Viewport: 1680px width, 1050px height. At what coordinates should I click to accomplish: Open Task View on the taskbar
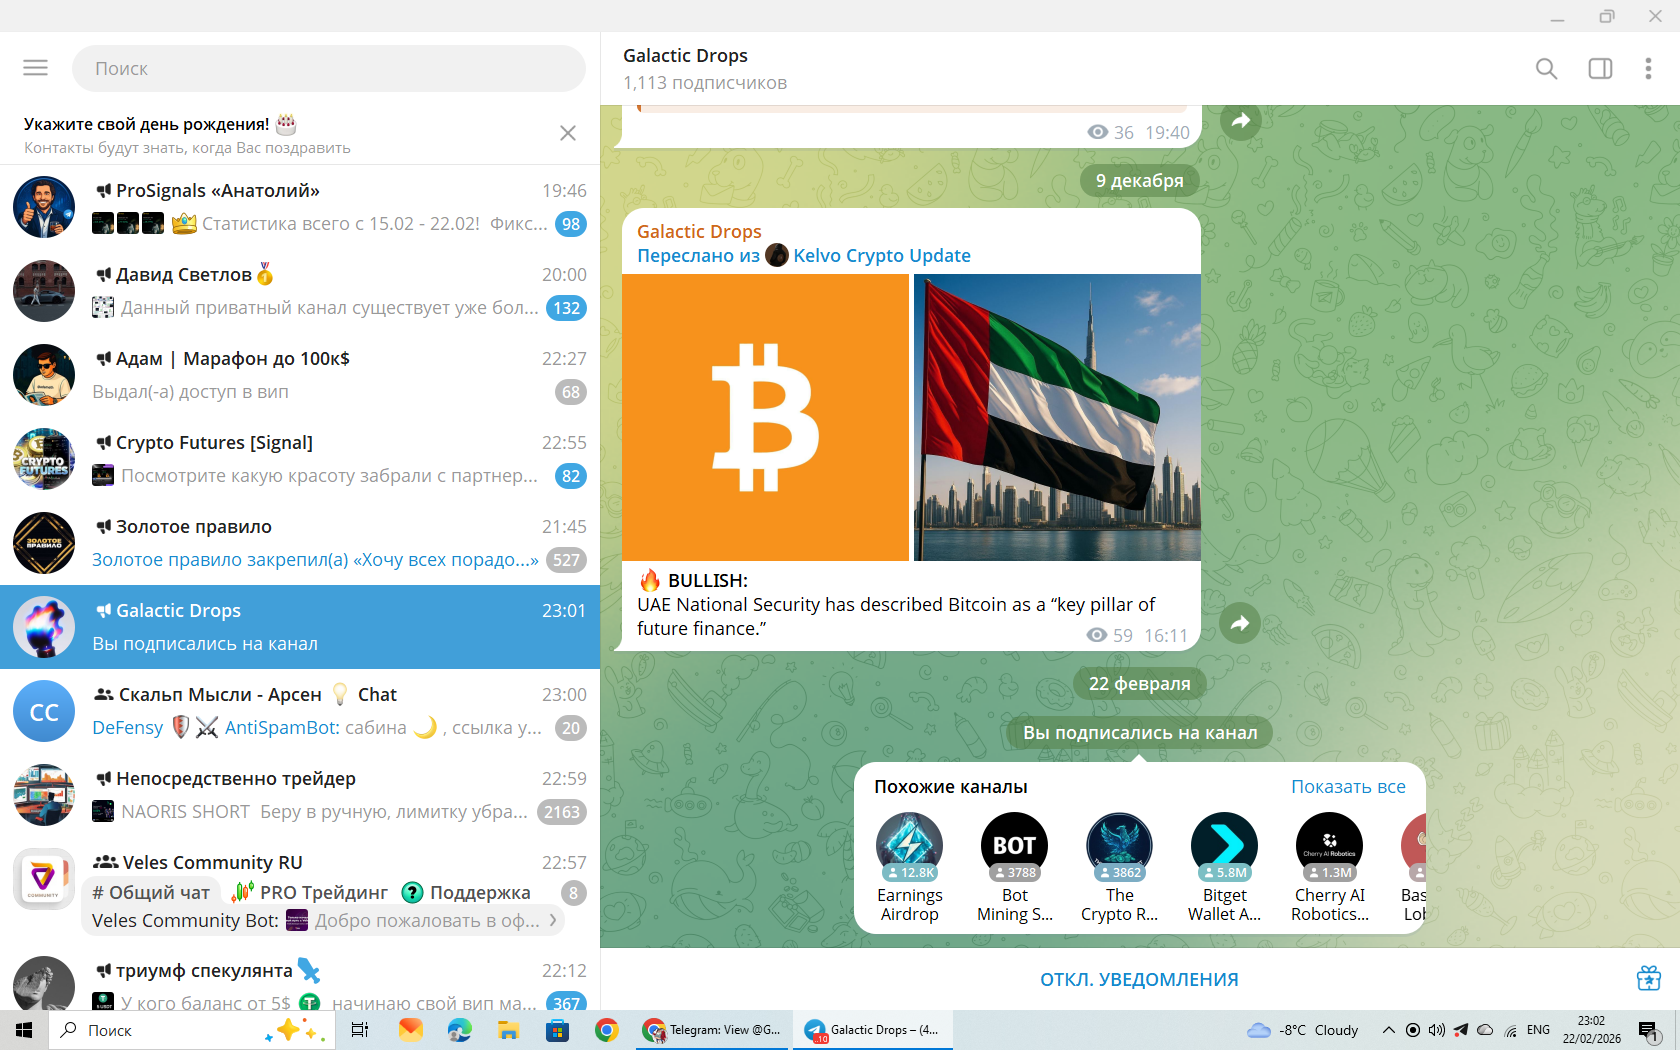pos(360,1030)
